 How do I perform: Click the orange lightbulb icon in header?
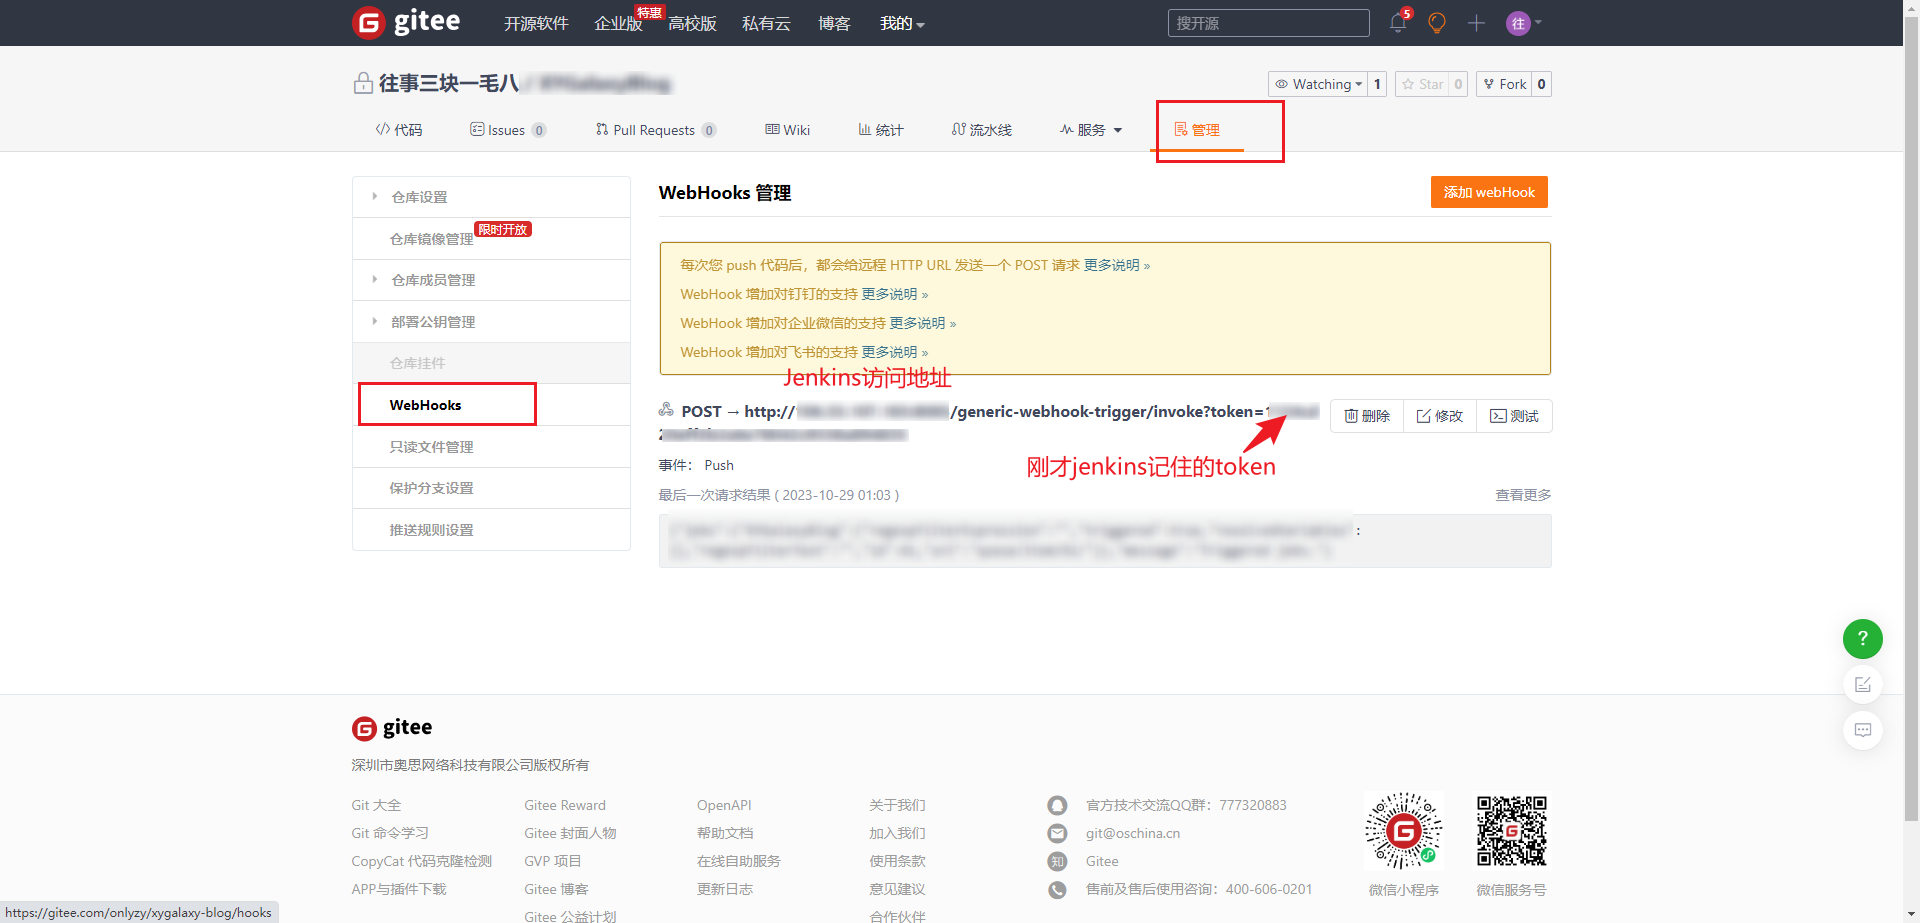pyautogui.click(x=1437, y=23)
